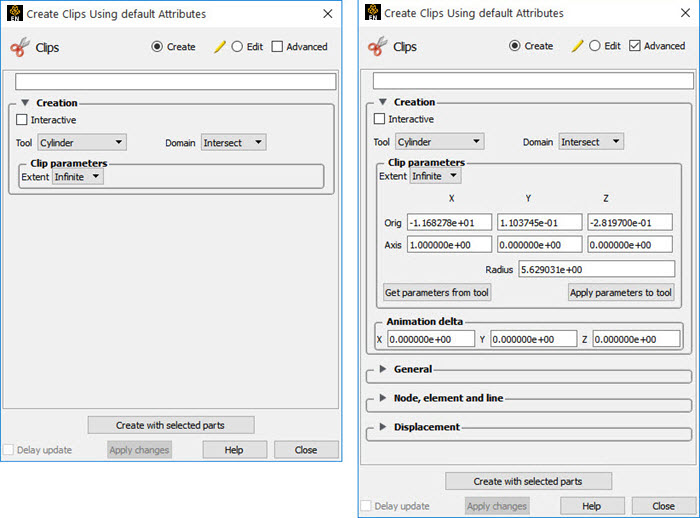The width and height of the screenshot is (700, 518).
Task: Click the Orig Y value field
Action: click(x=540, y=222)
